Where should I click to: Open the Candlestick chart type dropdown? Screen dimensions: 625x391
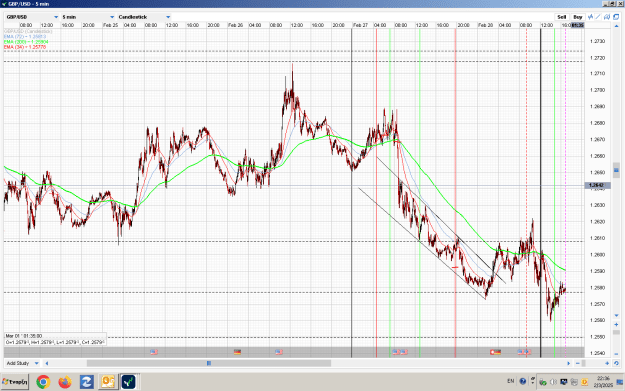[x=144, y=17]
